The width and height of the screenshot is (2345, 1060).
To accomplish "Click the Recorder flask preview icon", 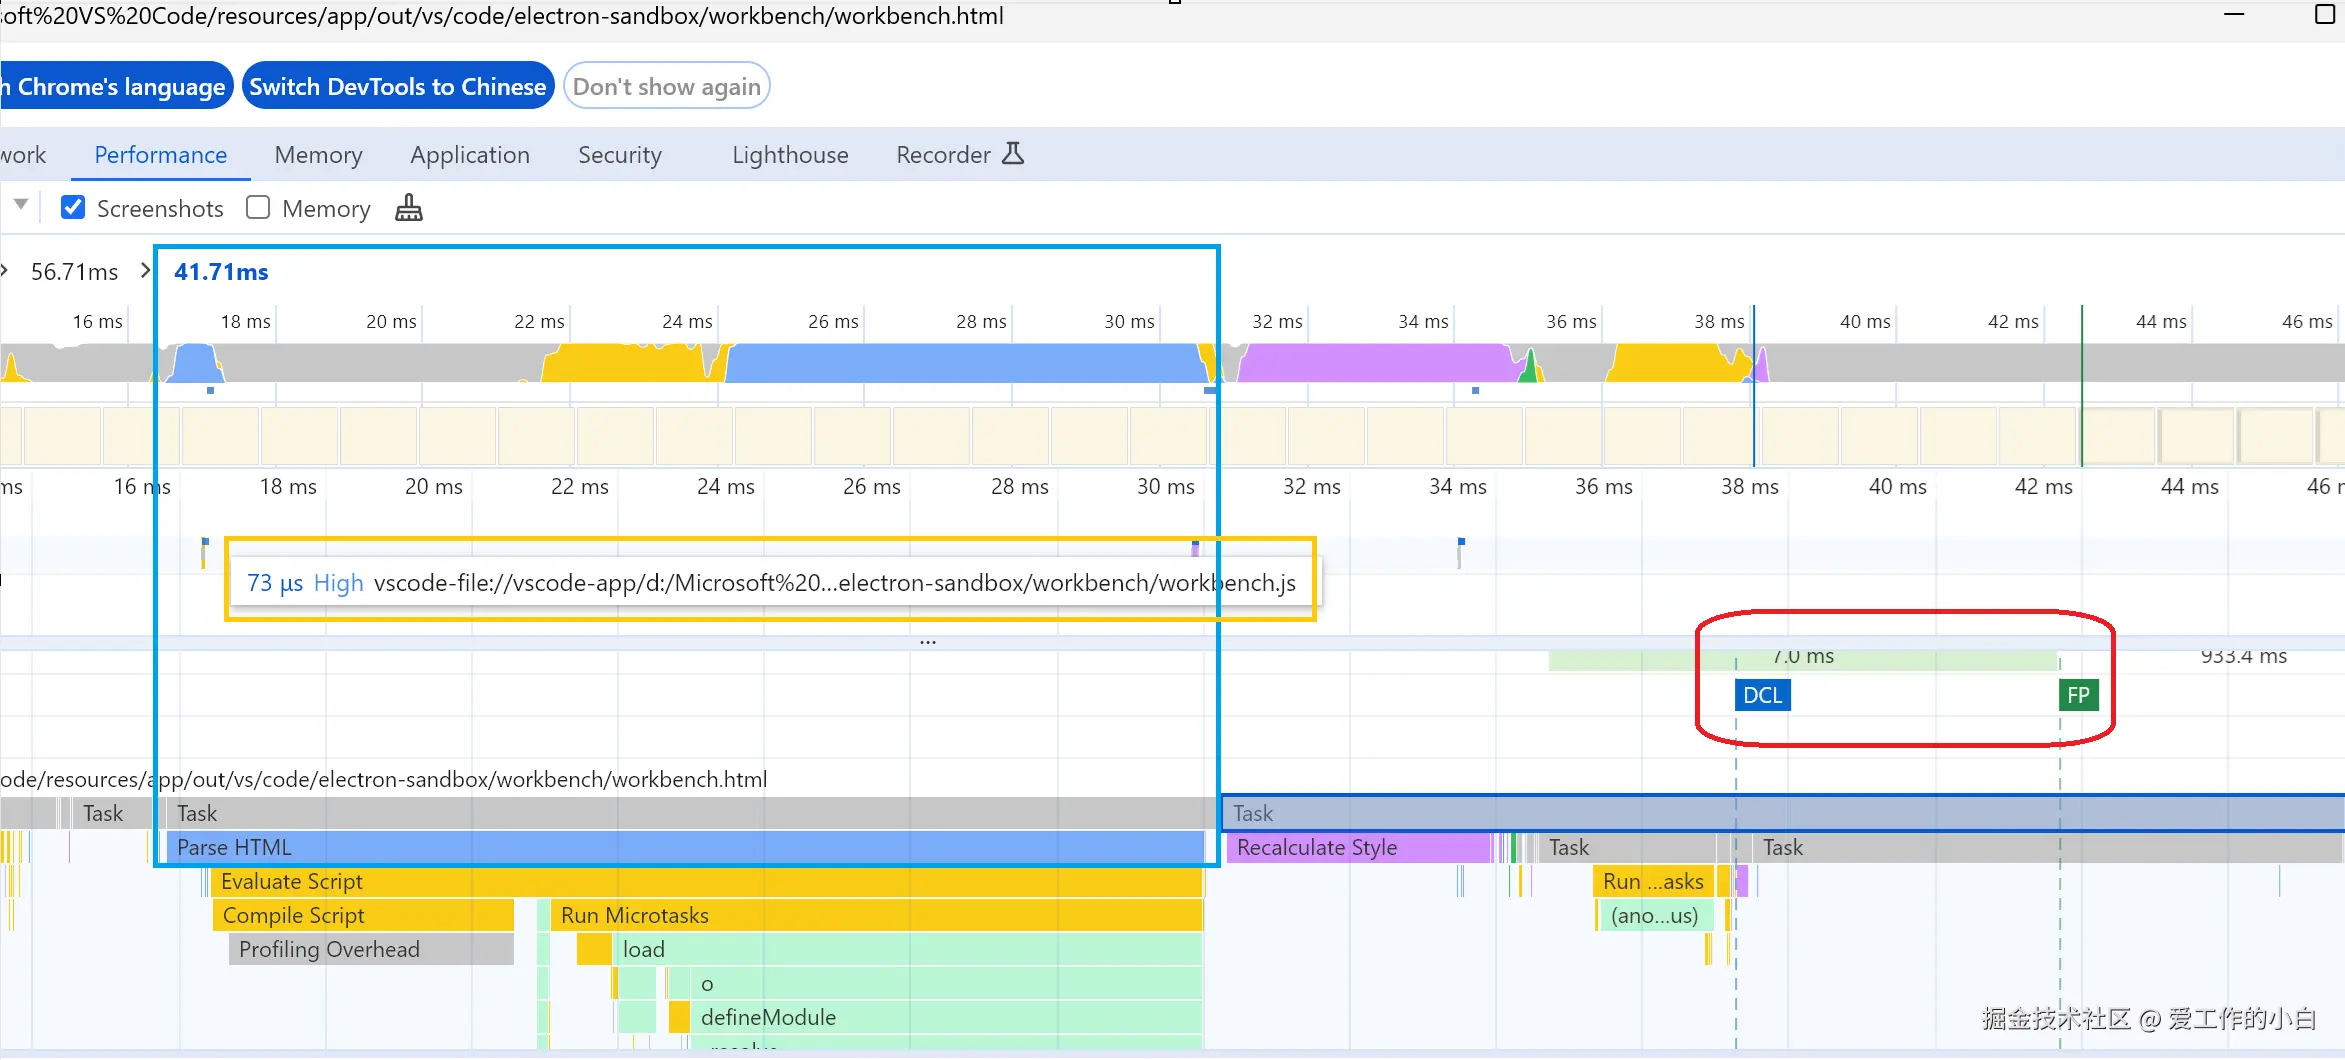I will [x=1013, y=154].
